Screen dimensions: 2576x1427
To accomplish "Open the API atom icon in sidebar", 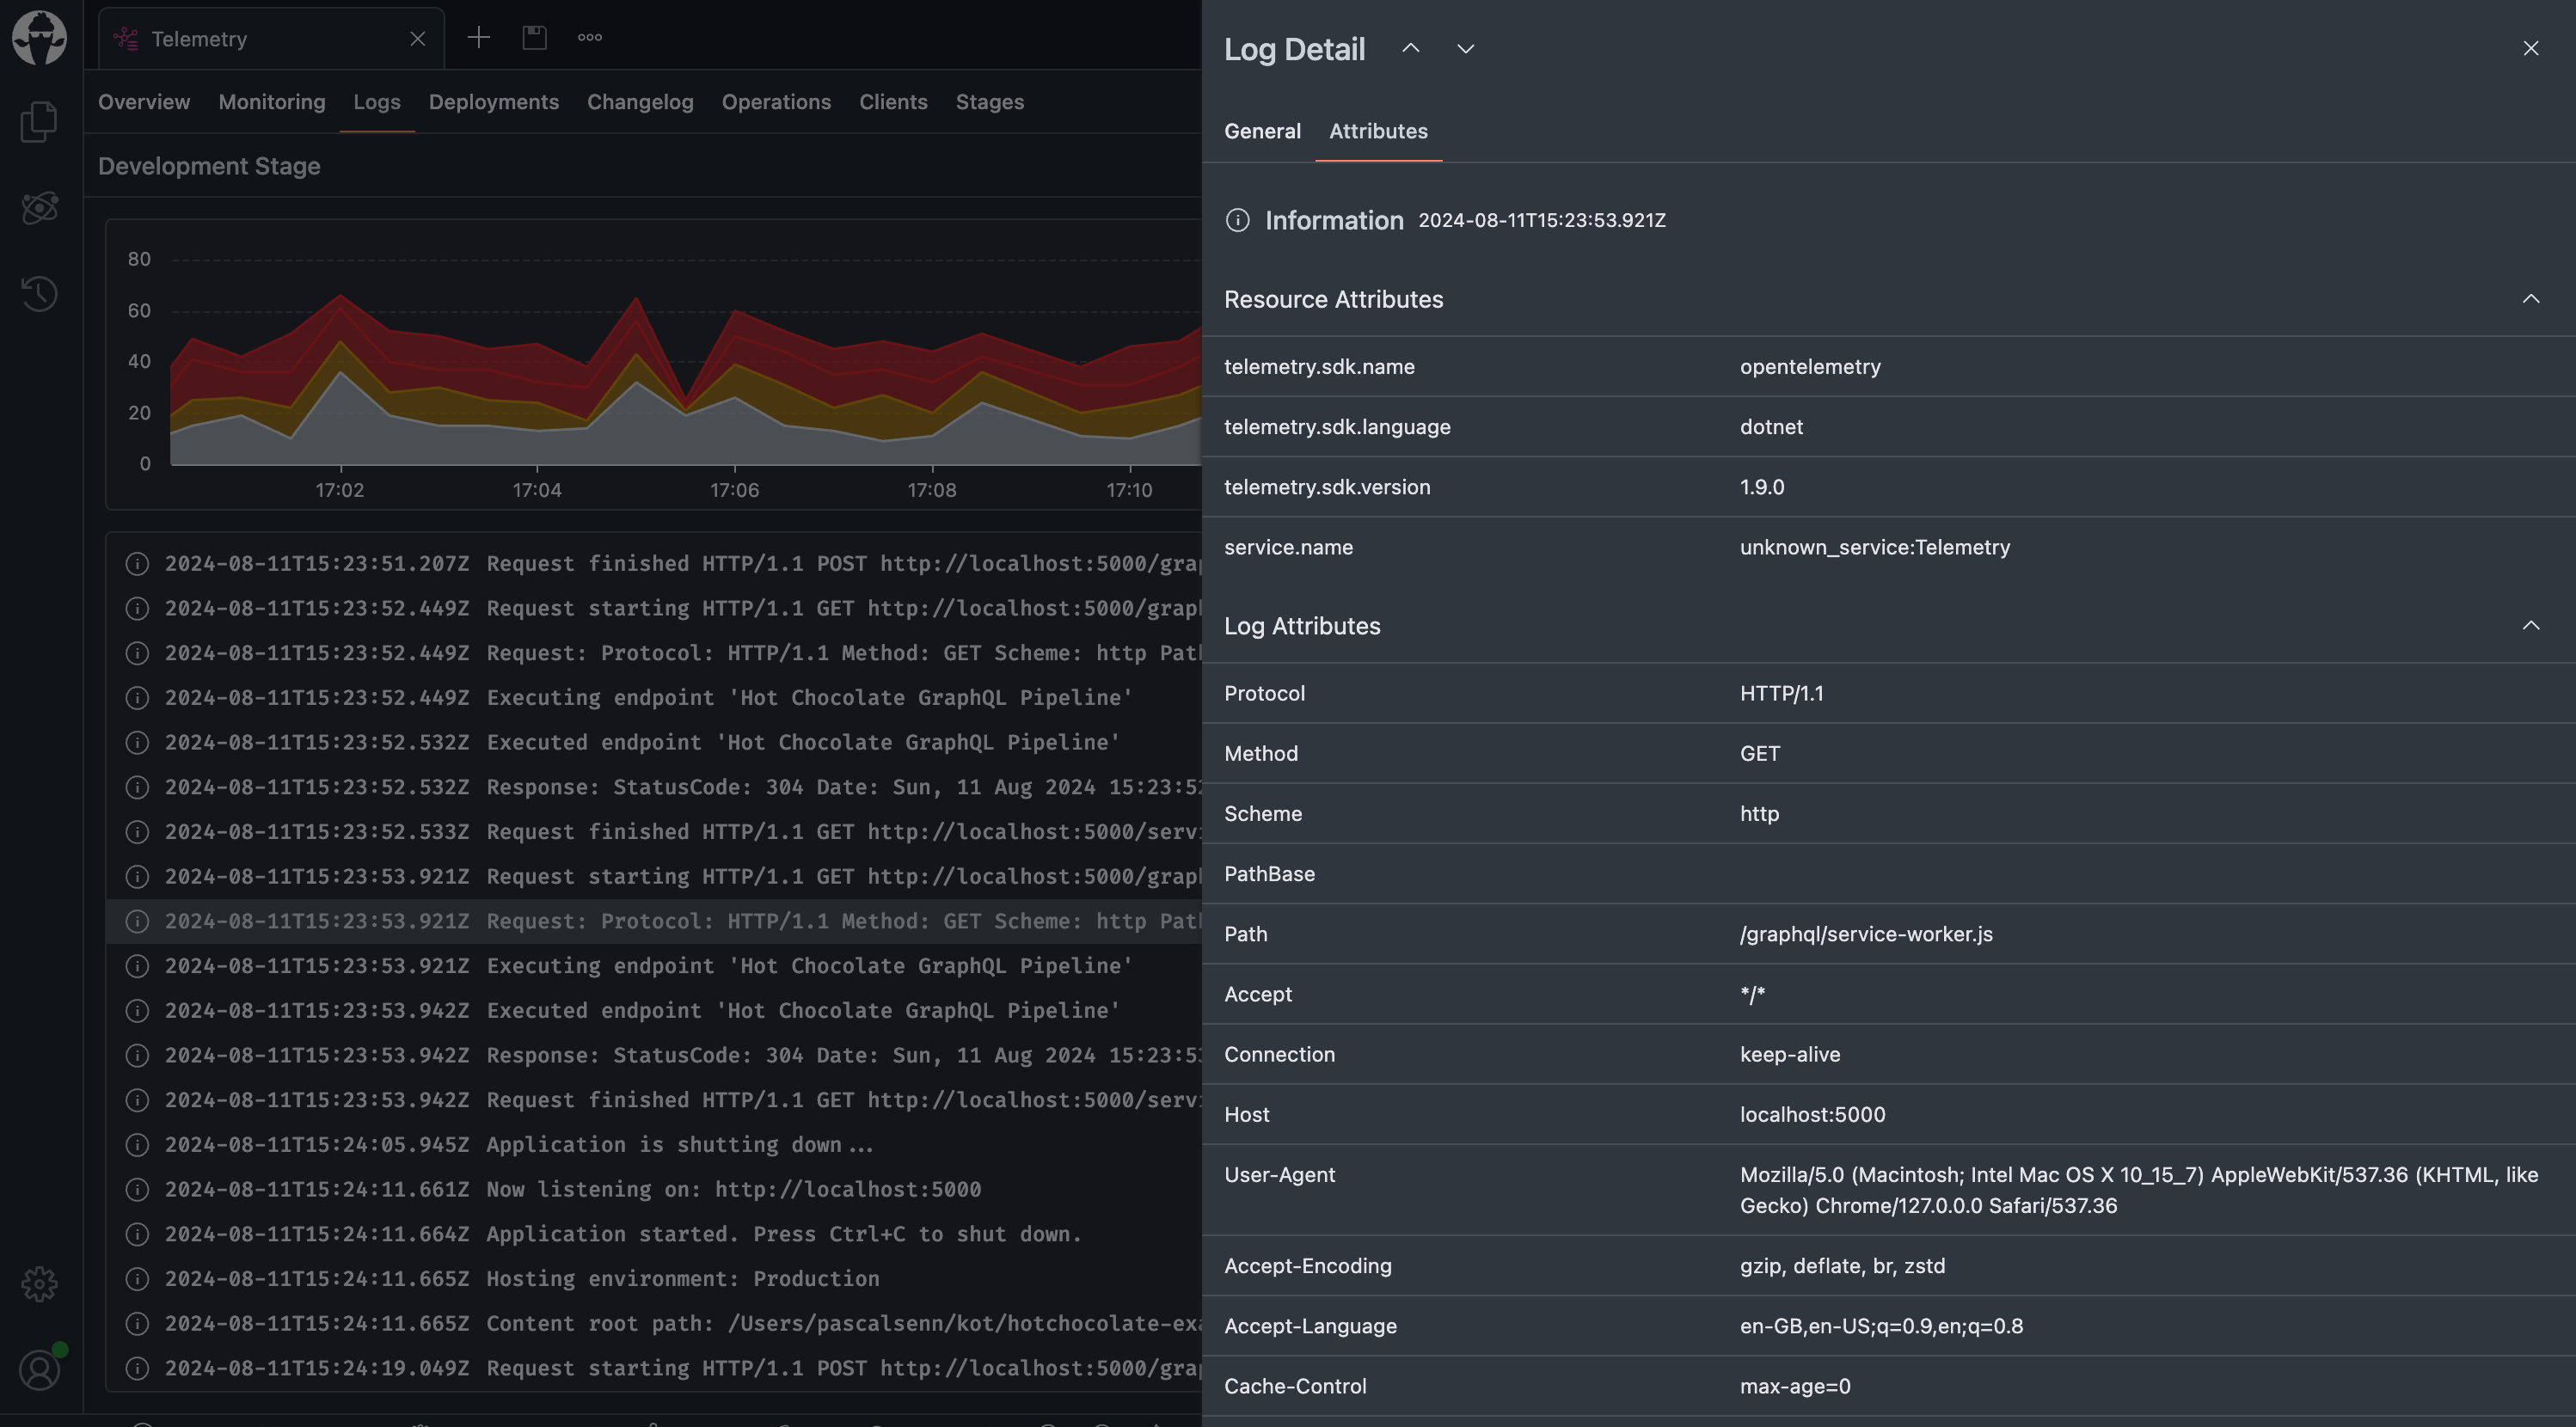I will 39,207.
